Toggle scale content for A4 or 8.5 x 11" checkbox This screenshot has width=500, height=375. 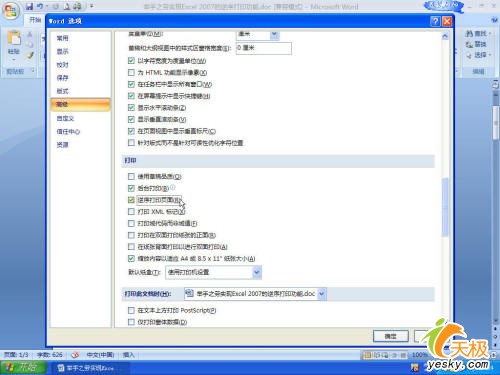(x=131, y=258)
